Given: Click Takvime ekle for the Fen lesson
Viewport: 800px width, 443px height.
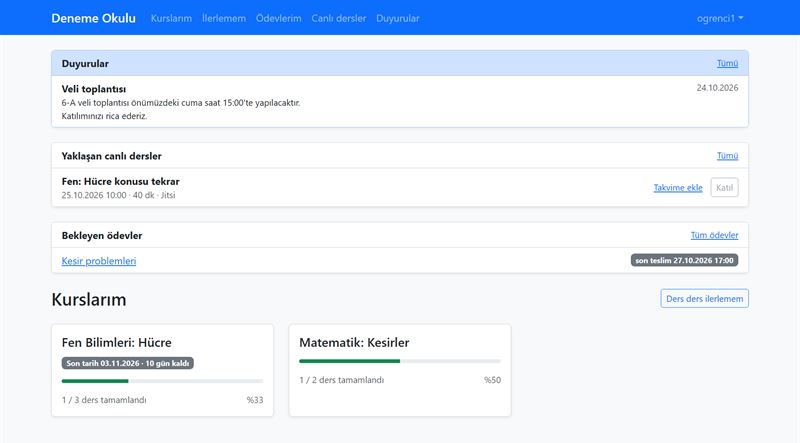Looking at the screenshot, I should [678, 188].
